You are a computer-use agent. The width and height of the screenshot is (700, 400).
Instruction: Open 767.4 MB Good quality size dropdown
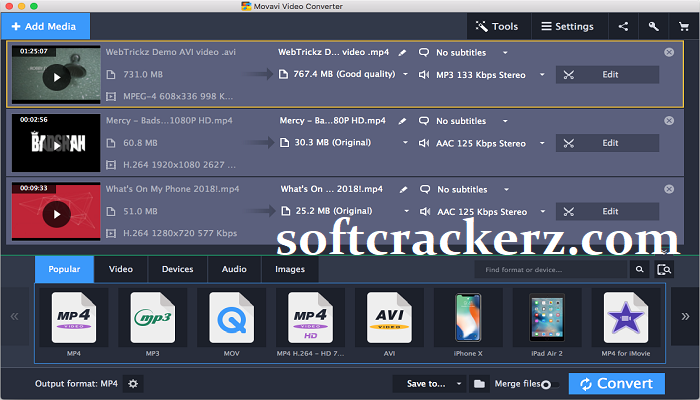tap(405, 74)
